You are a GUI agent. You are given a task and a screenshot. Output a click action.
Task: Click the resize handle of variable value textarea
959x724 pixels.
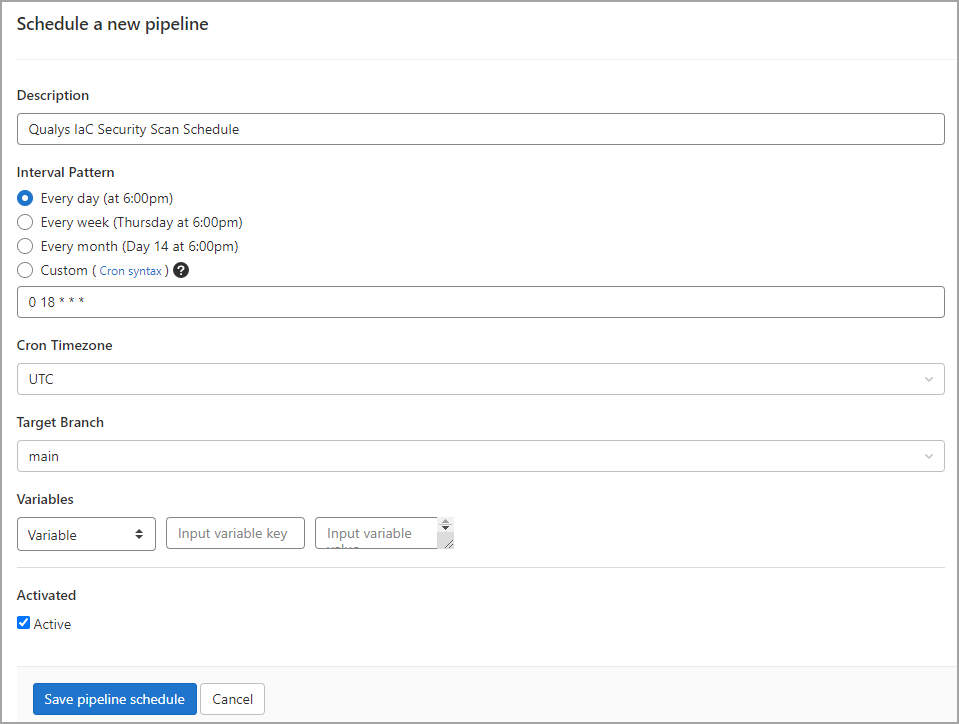pyautogui.click(x=447, y=543)
